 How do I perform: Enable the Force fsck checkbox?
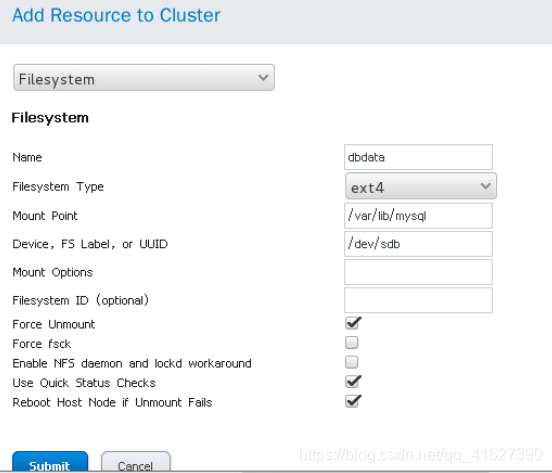click(x=352, y=342)
